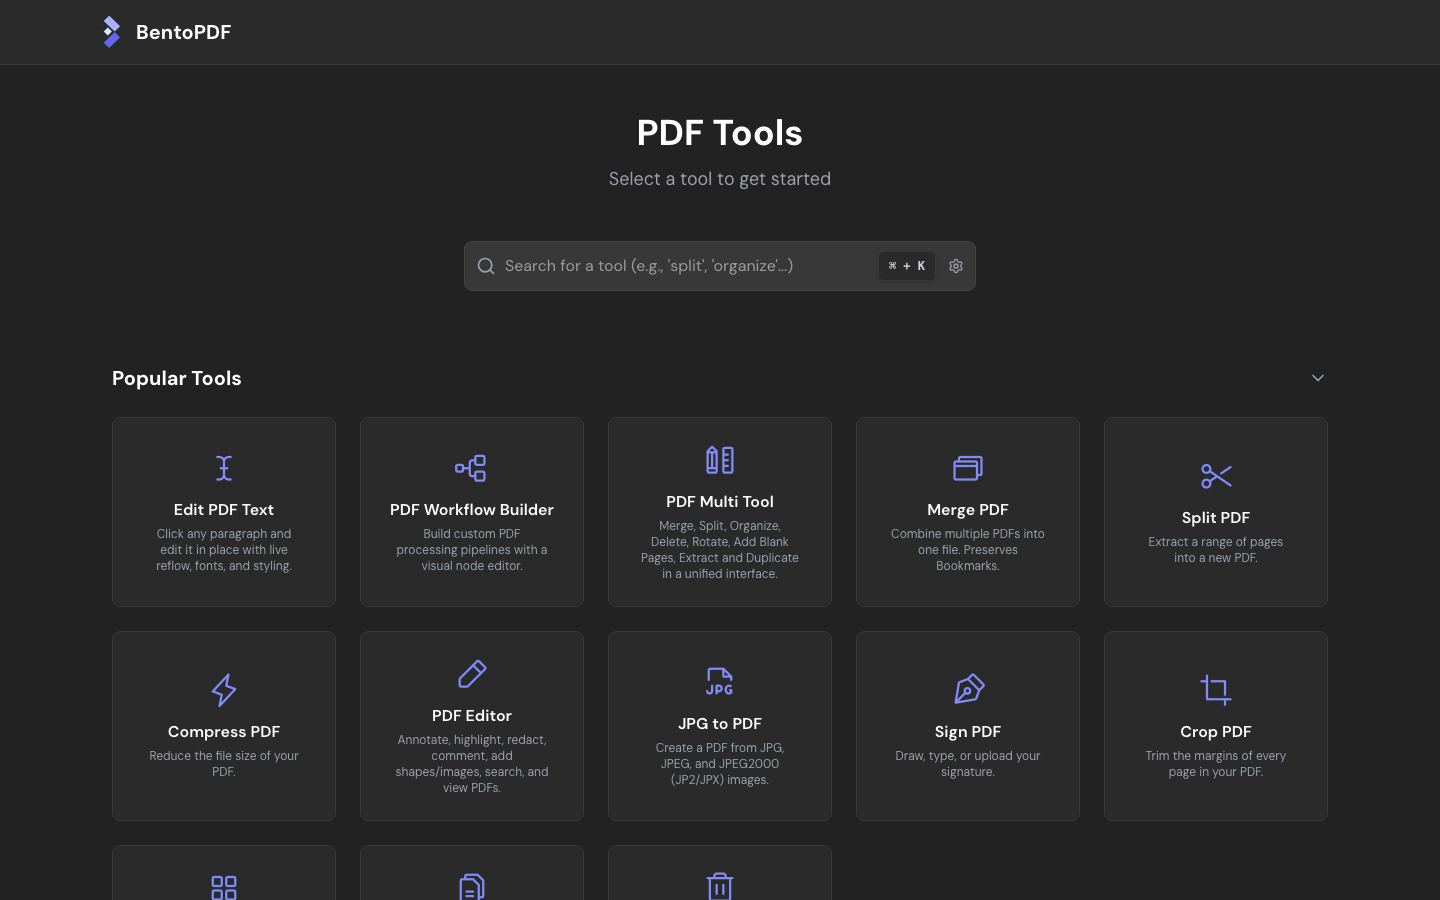Click the search magnifier icon
This screenshot has height=900, width=1440.
[x=486, y=266]
